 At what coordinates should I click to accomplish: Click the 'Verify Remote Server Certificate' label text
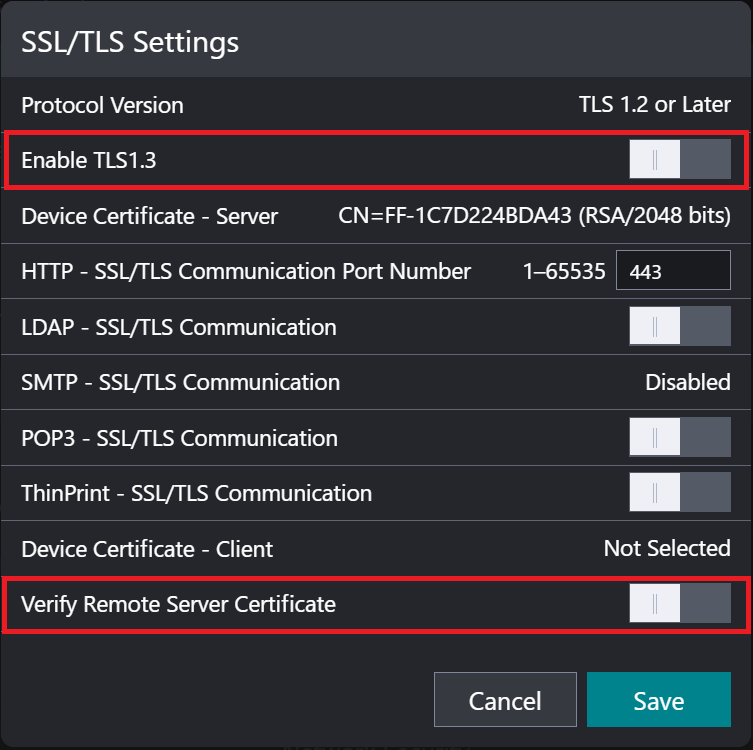[x=178, y=604]
